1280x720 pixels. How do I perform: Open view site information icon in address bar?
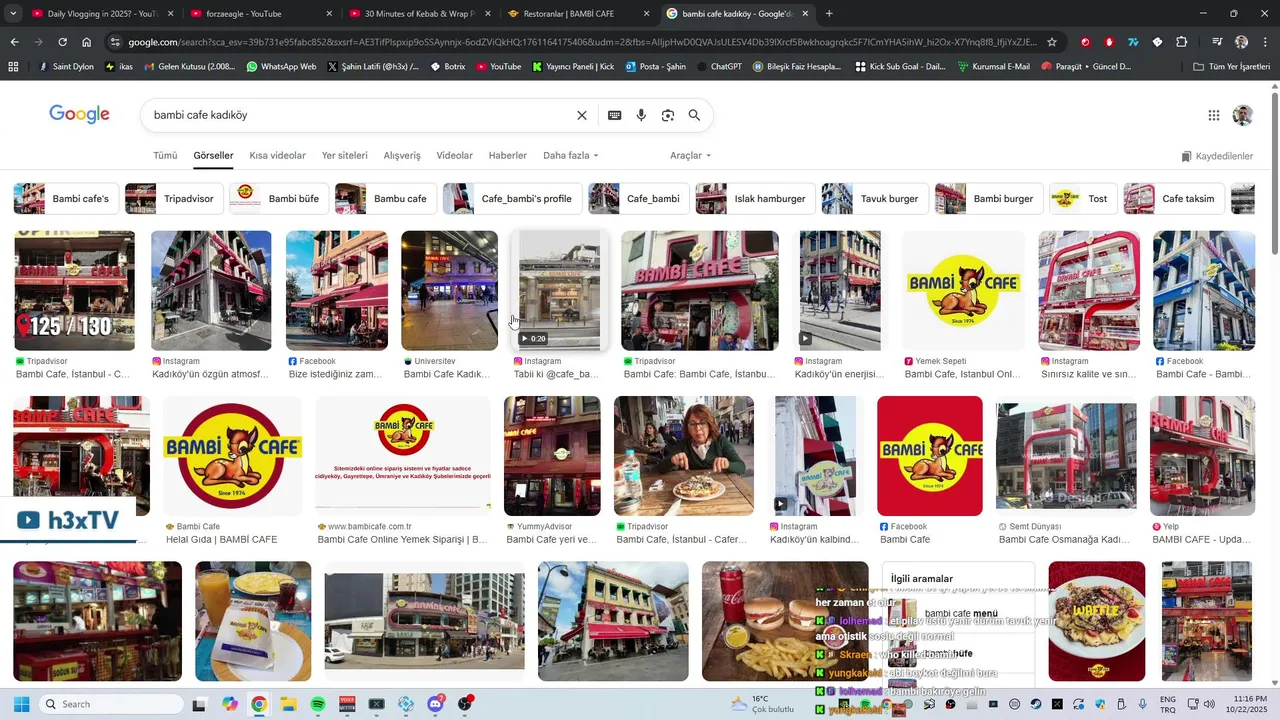pos(116,42)
